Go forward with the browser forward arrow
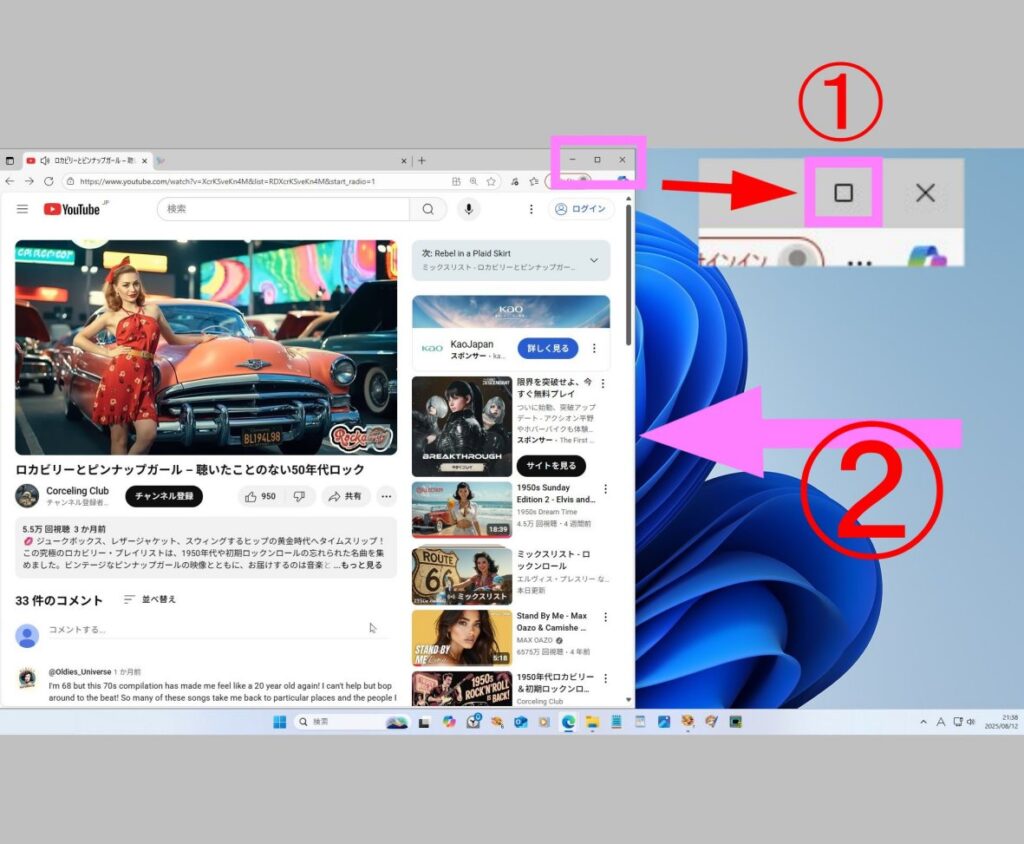1024x844 pixels. [29, 181]
